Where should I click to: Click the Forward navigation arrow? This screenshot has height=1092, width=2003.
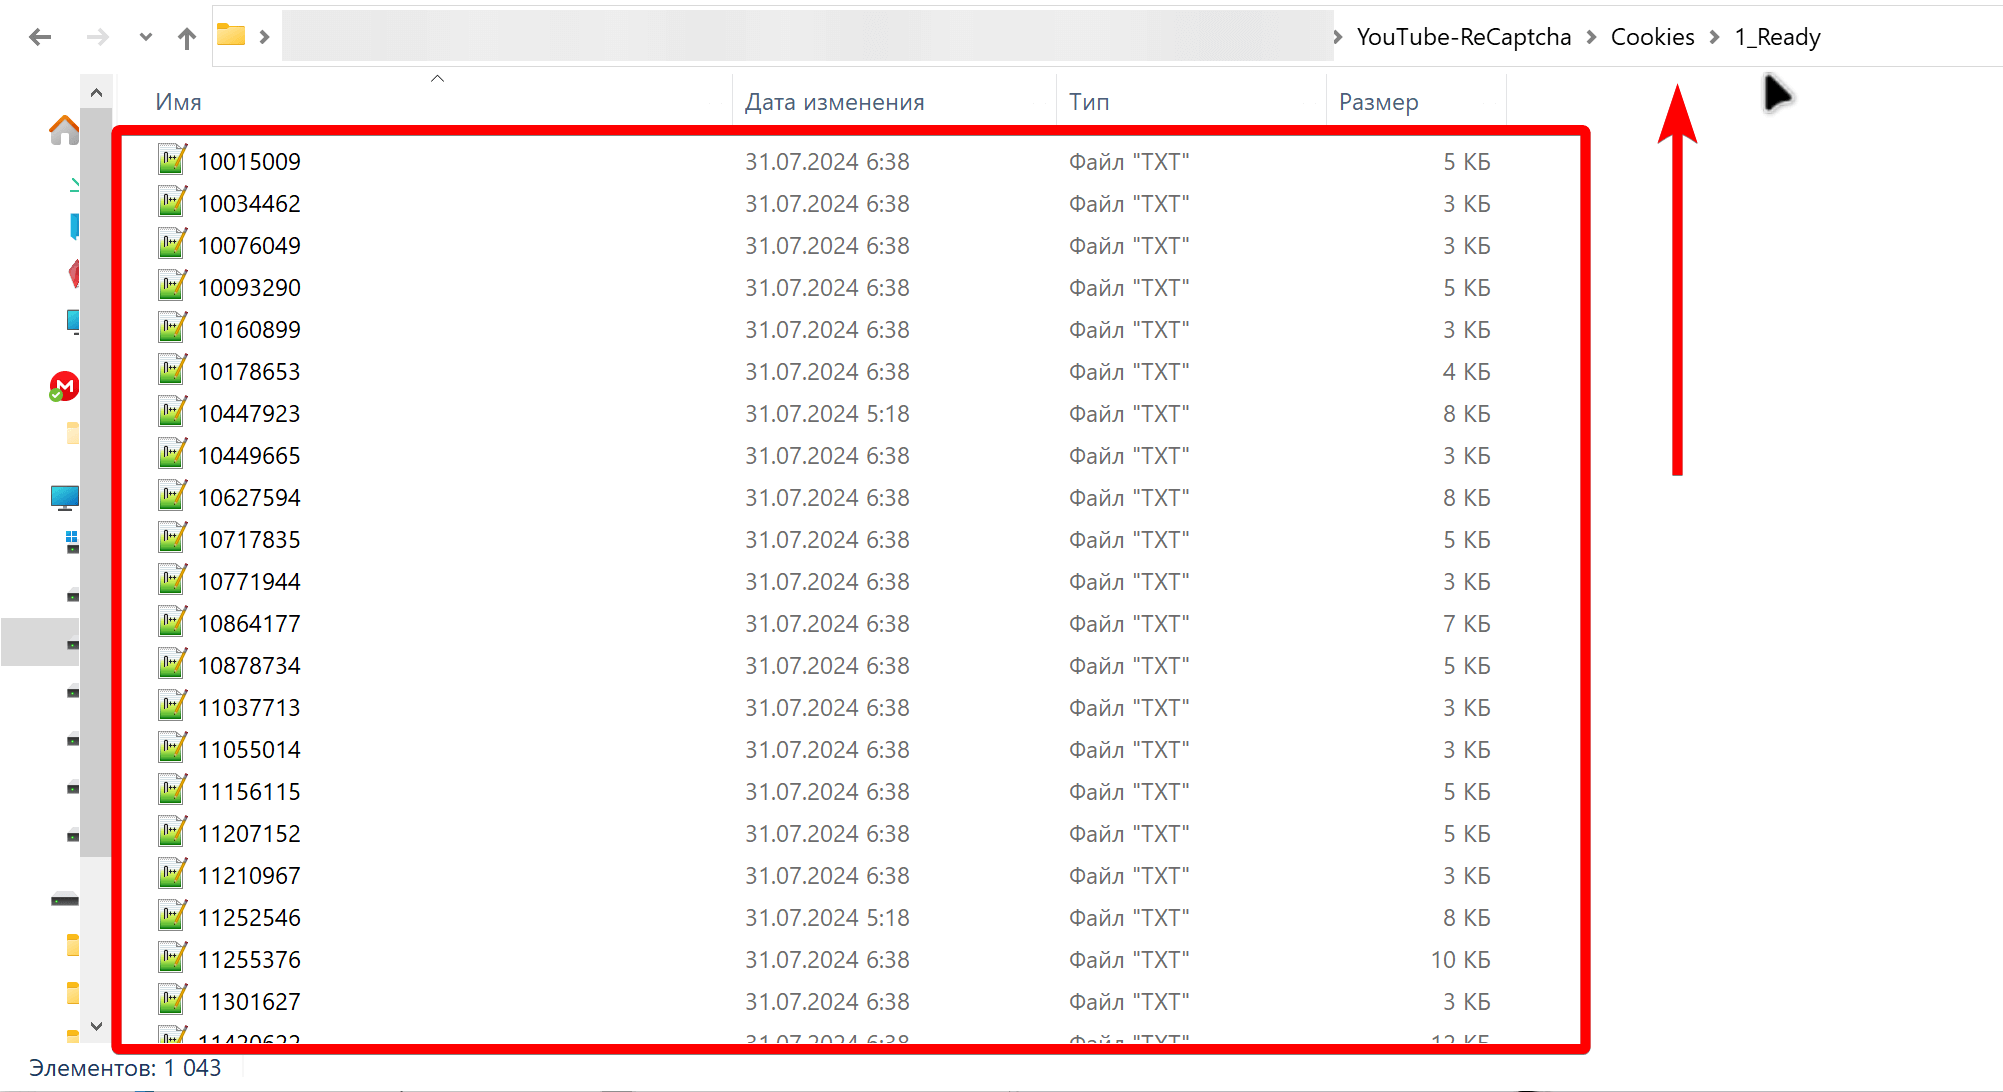pos(97,37)
